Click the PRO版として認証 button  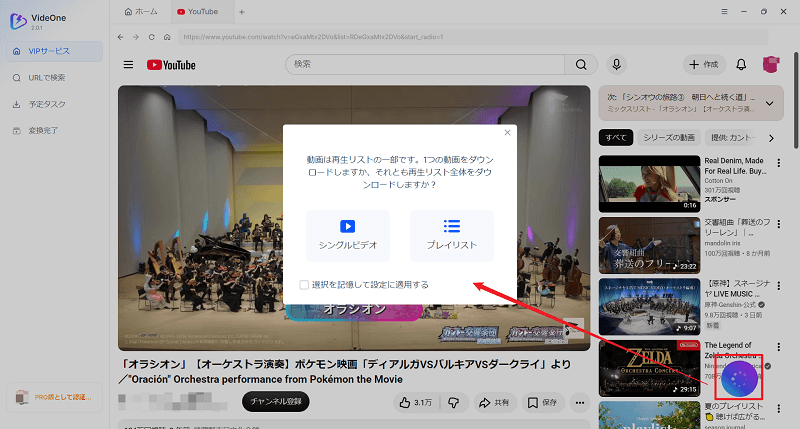coord(55,397)
